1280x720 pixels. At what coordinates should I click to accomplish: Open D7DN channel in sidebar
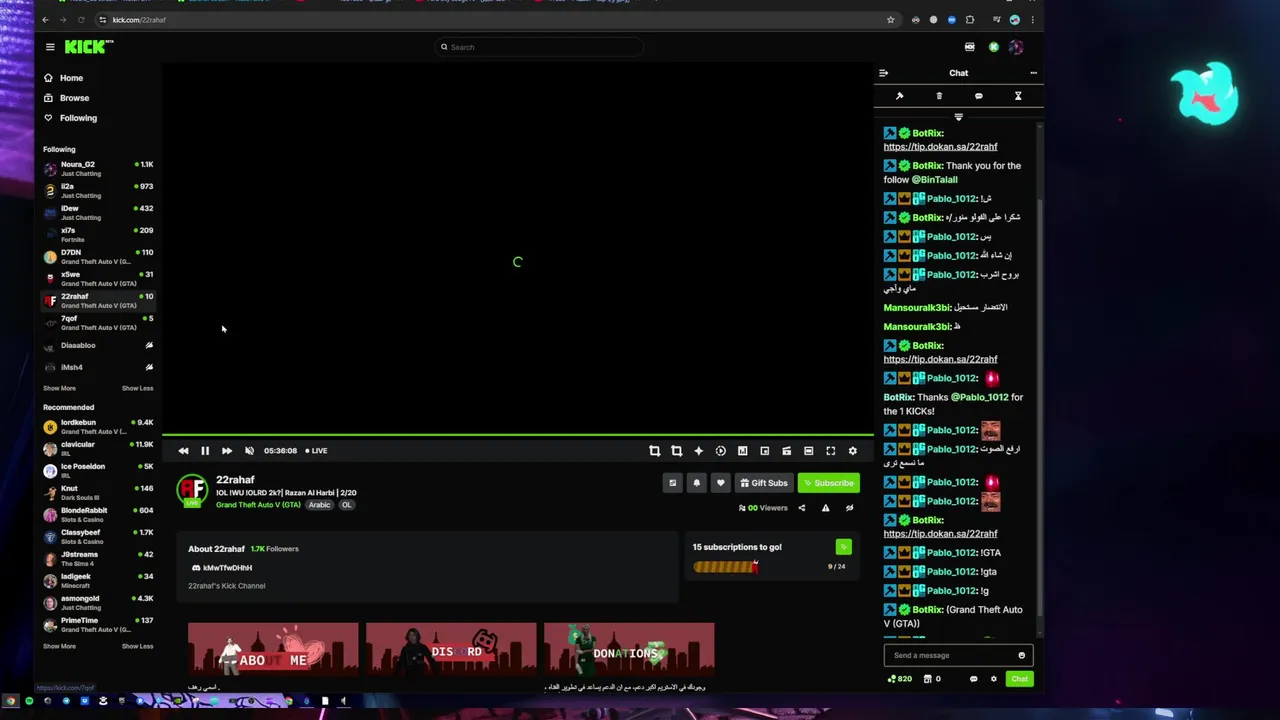(98, 256)
